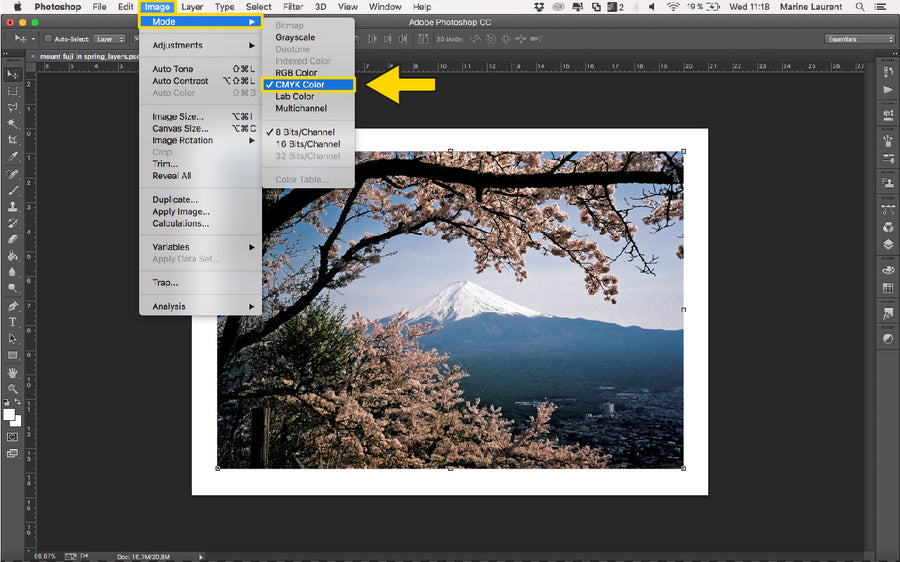
Task: Select the Rectangular Marquee tool
Action: [12, 91]
